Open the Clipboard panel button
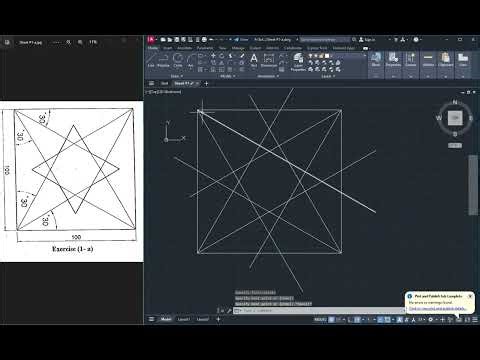The height and width of the screenshot is (360, 480). click(x=445, y=60)
